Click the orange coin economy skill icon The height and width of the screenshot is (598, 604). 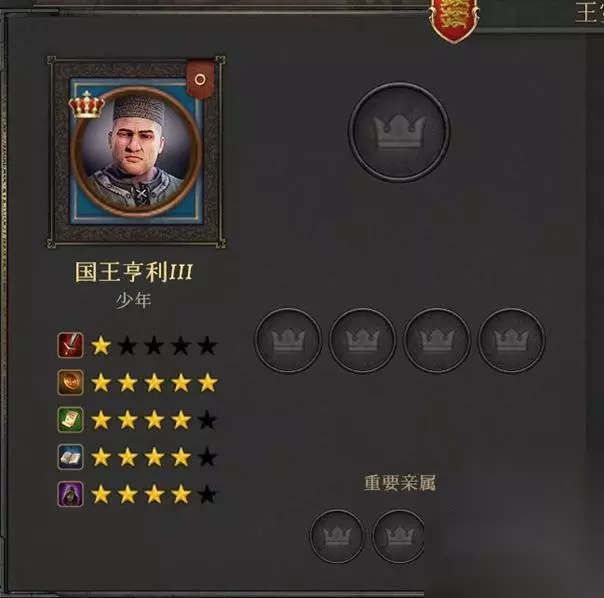(70, 383)
